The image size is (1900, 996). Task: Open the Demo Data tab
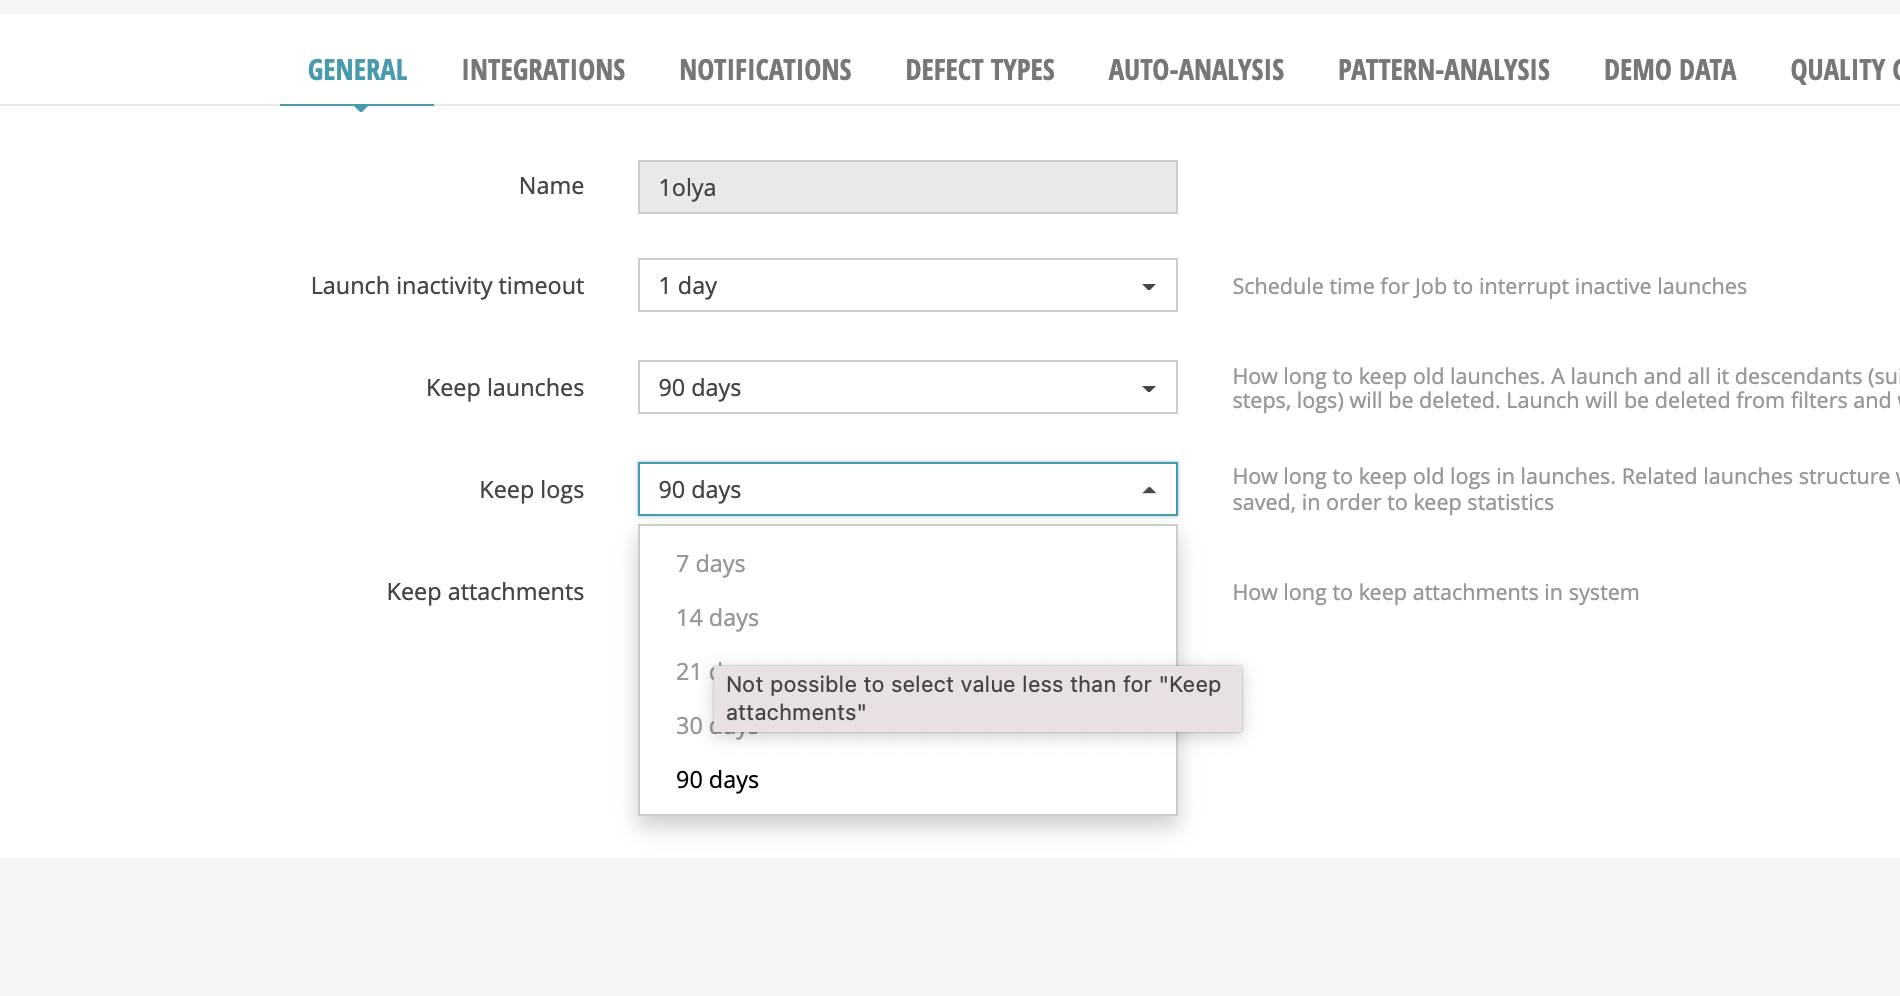pos(1670,70)
